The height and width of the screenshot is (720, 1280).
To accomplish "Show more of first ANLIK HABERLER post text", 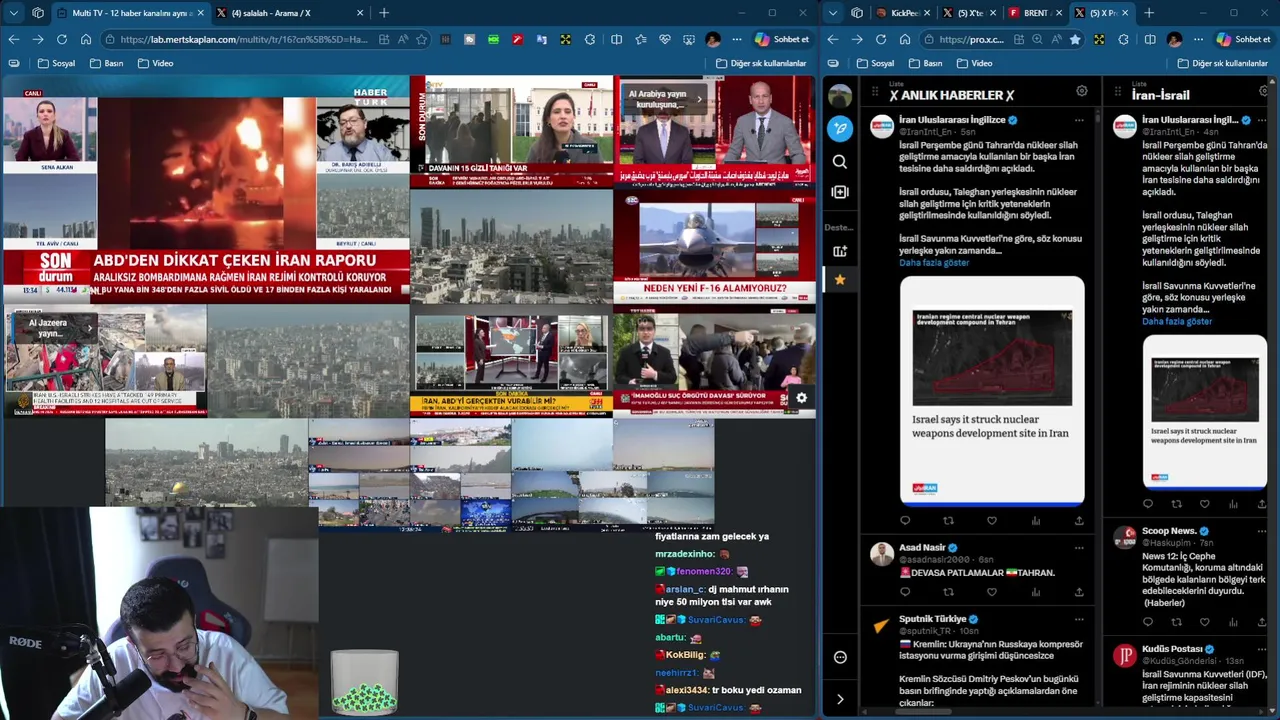I will pyautogui.click(x=934, y=263).
